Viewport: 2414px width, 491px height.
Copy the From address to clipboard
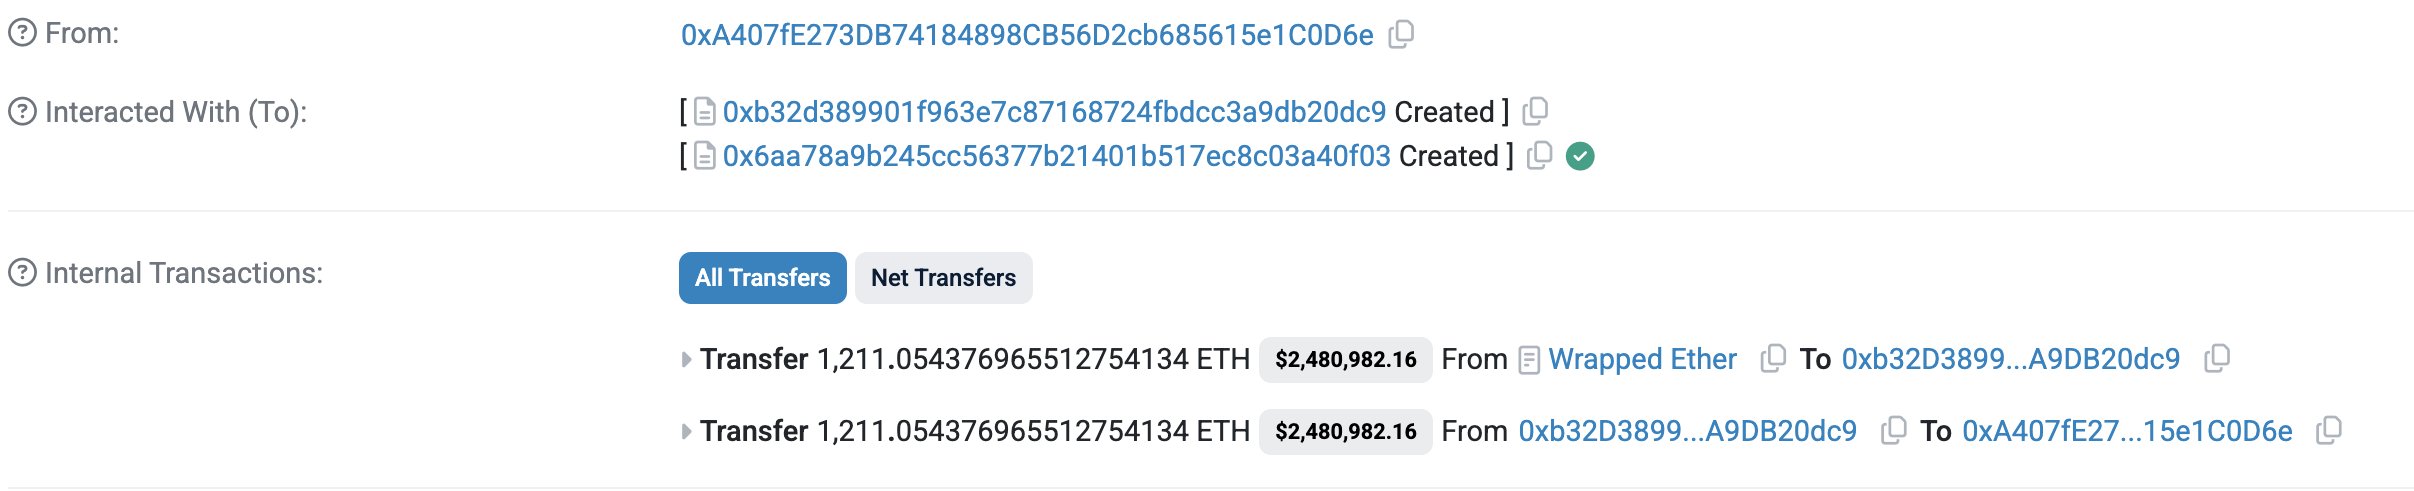[1401, 34]
